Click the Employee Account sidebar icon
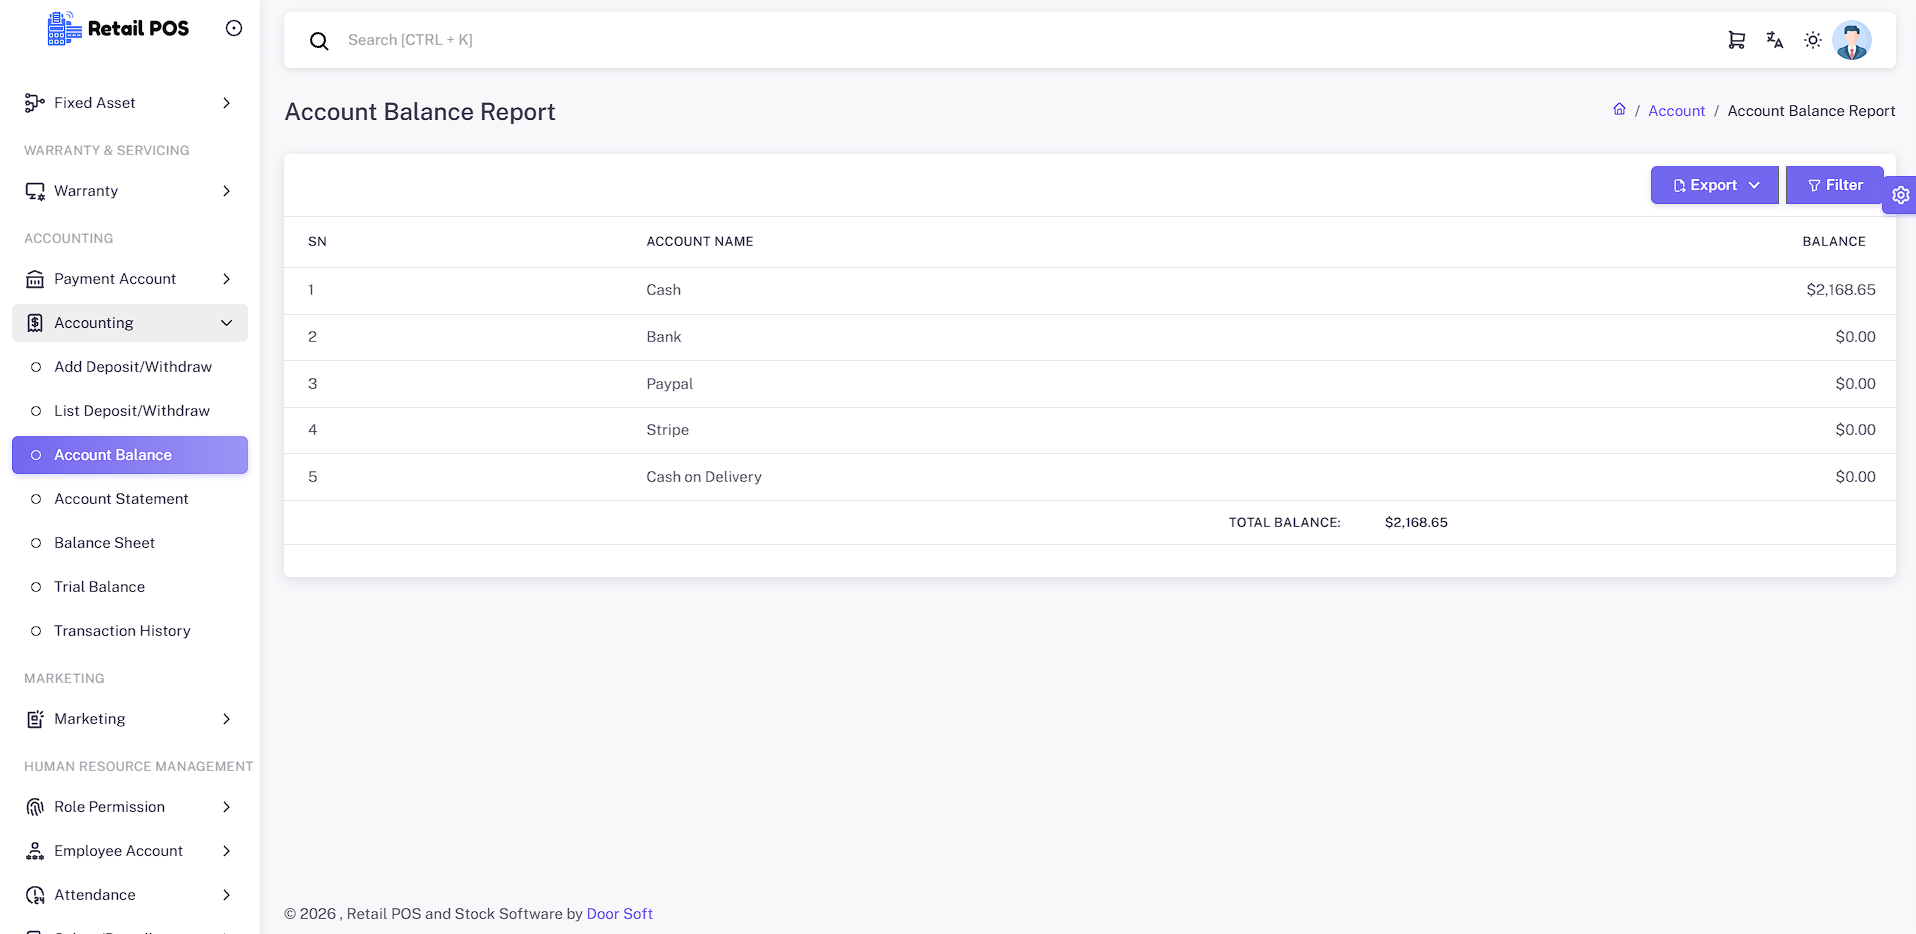Screen dimensions: 1916x934 (x=35, y=851)
